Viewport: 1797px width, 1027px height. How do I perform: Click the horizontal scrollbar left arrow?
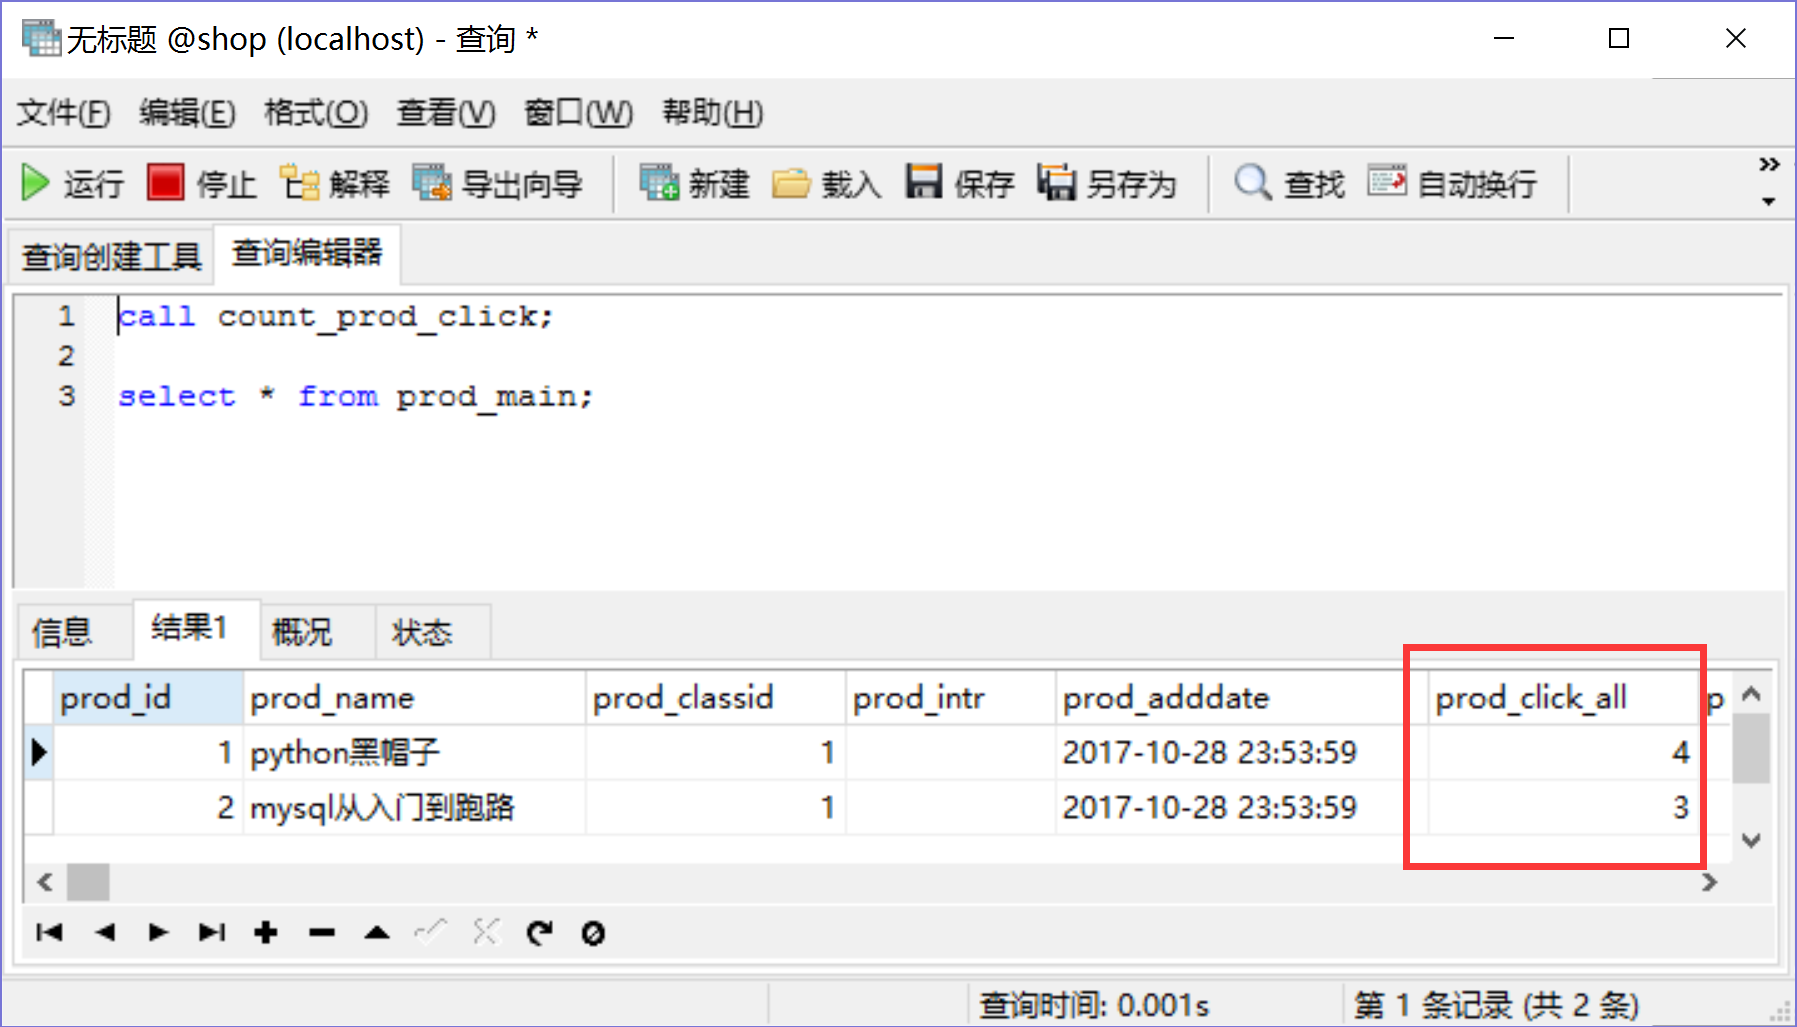pos(45,882)
